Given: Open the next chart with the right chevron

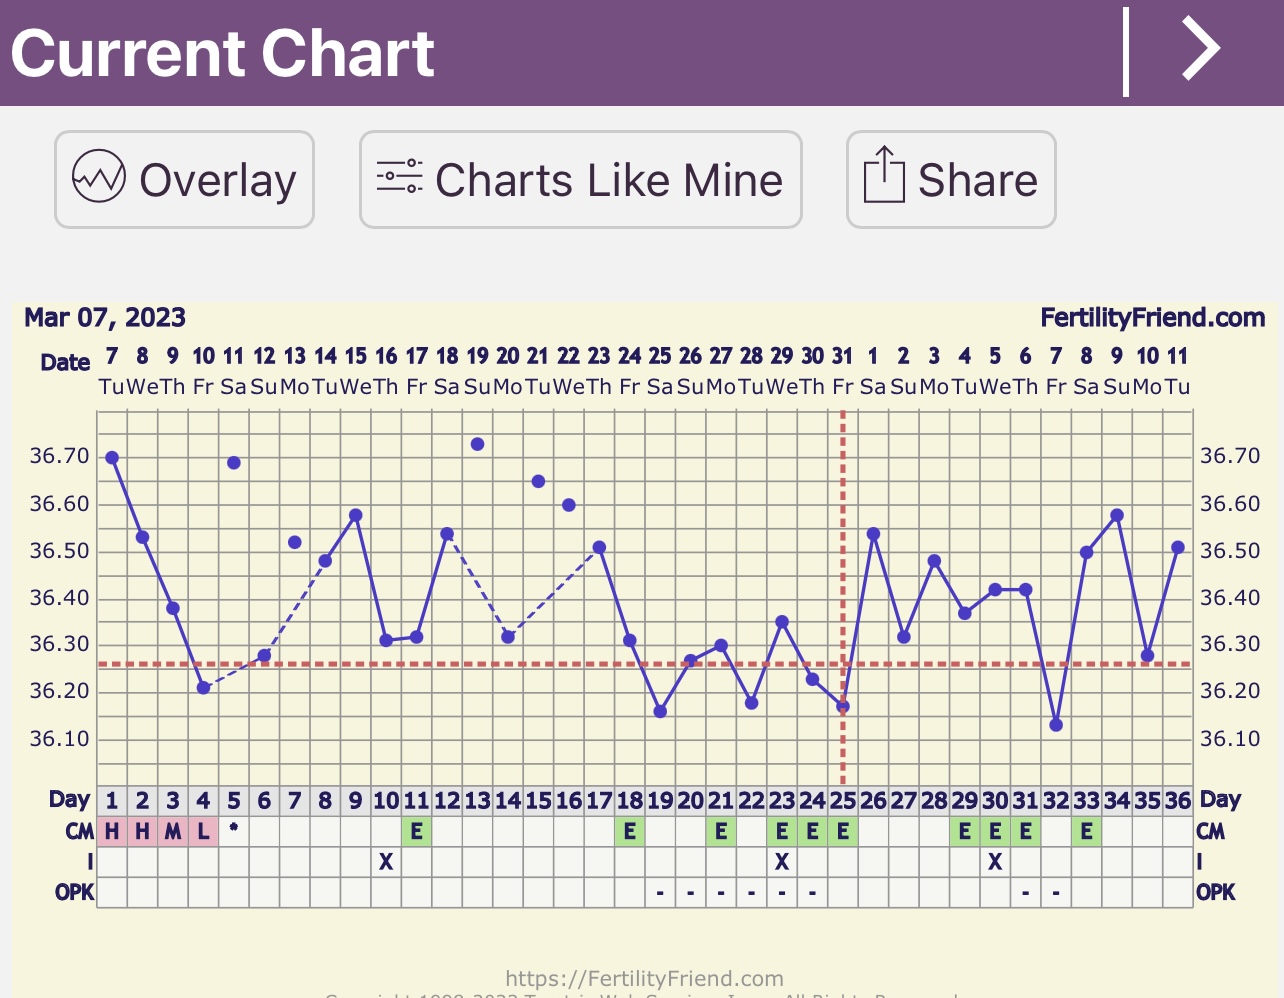Looking at the screenshot, I should click(1201, 50).
